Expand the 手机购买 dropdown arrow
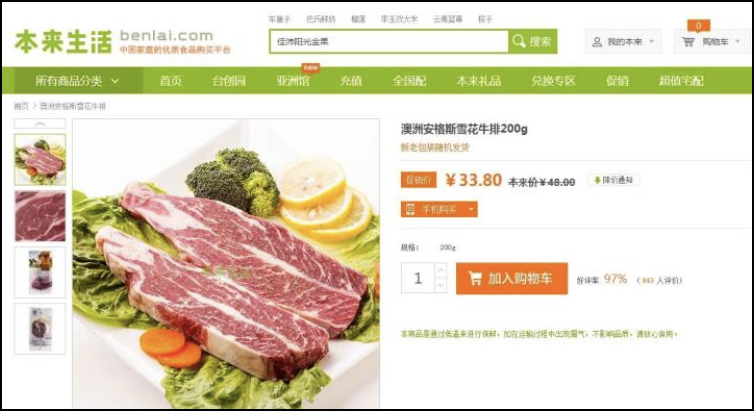 (471, 210)
